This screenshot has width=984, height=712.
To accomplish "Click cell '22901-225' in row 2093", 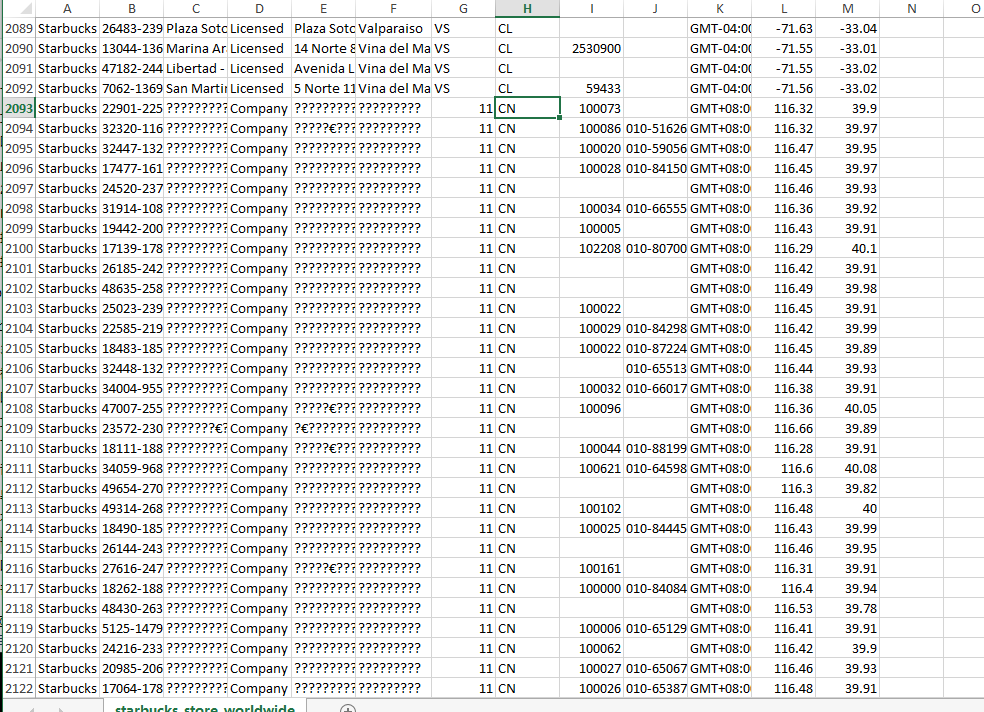I will [x=131, y=108].
